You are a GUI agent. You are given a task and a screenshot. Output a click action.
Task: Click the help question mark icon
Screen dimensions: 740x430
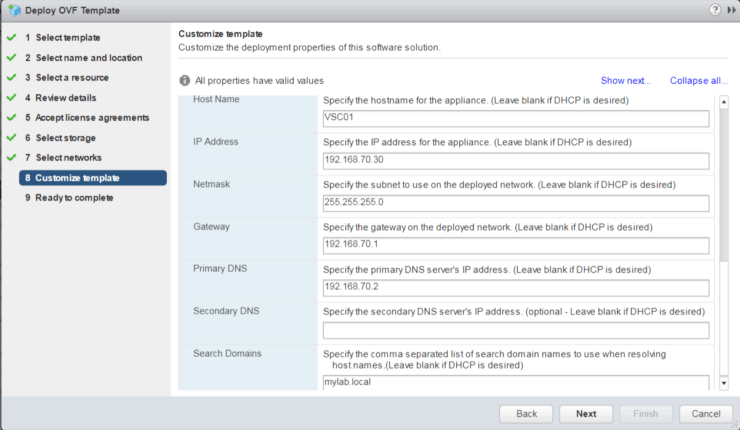coord(715,9)
